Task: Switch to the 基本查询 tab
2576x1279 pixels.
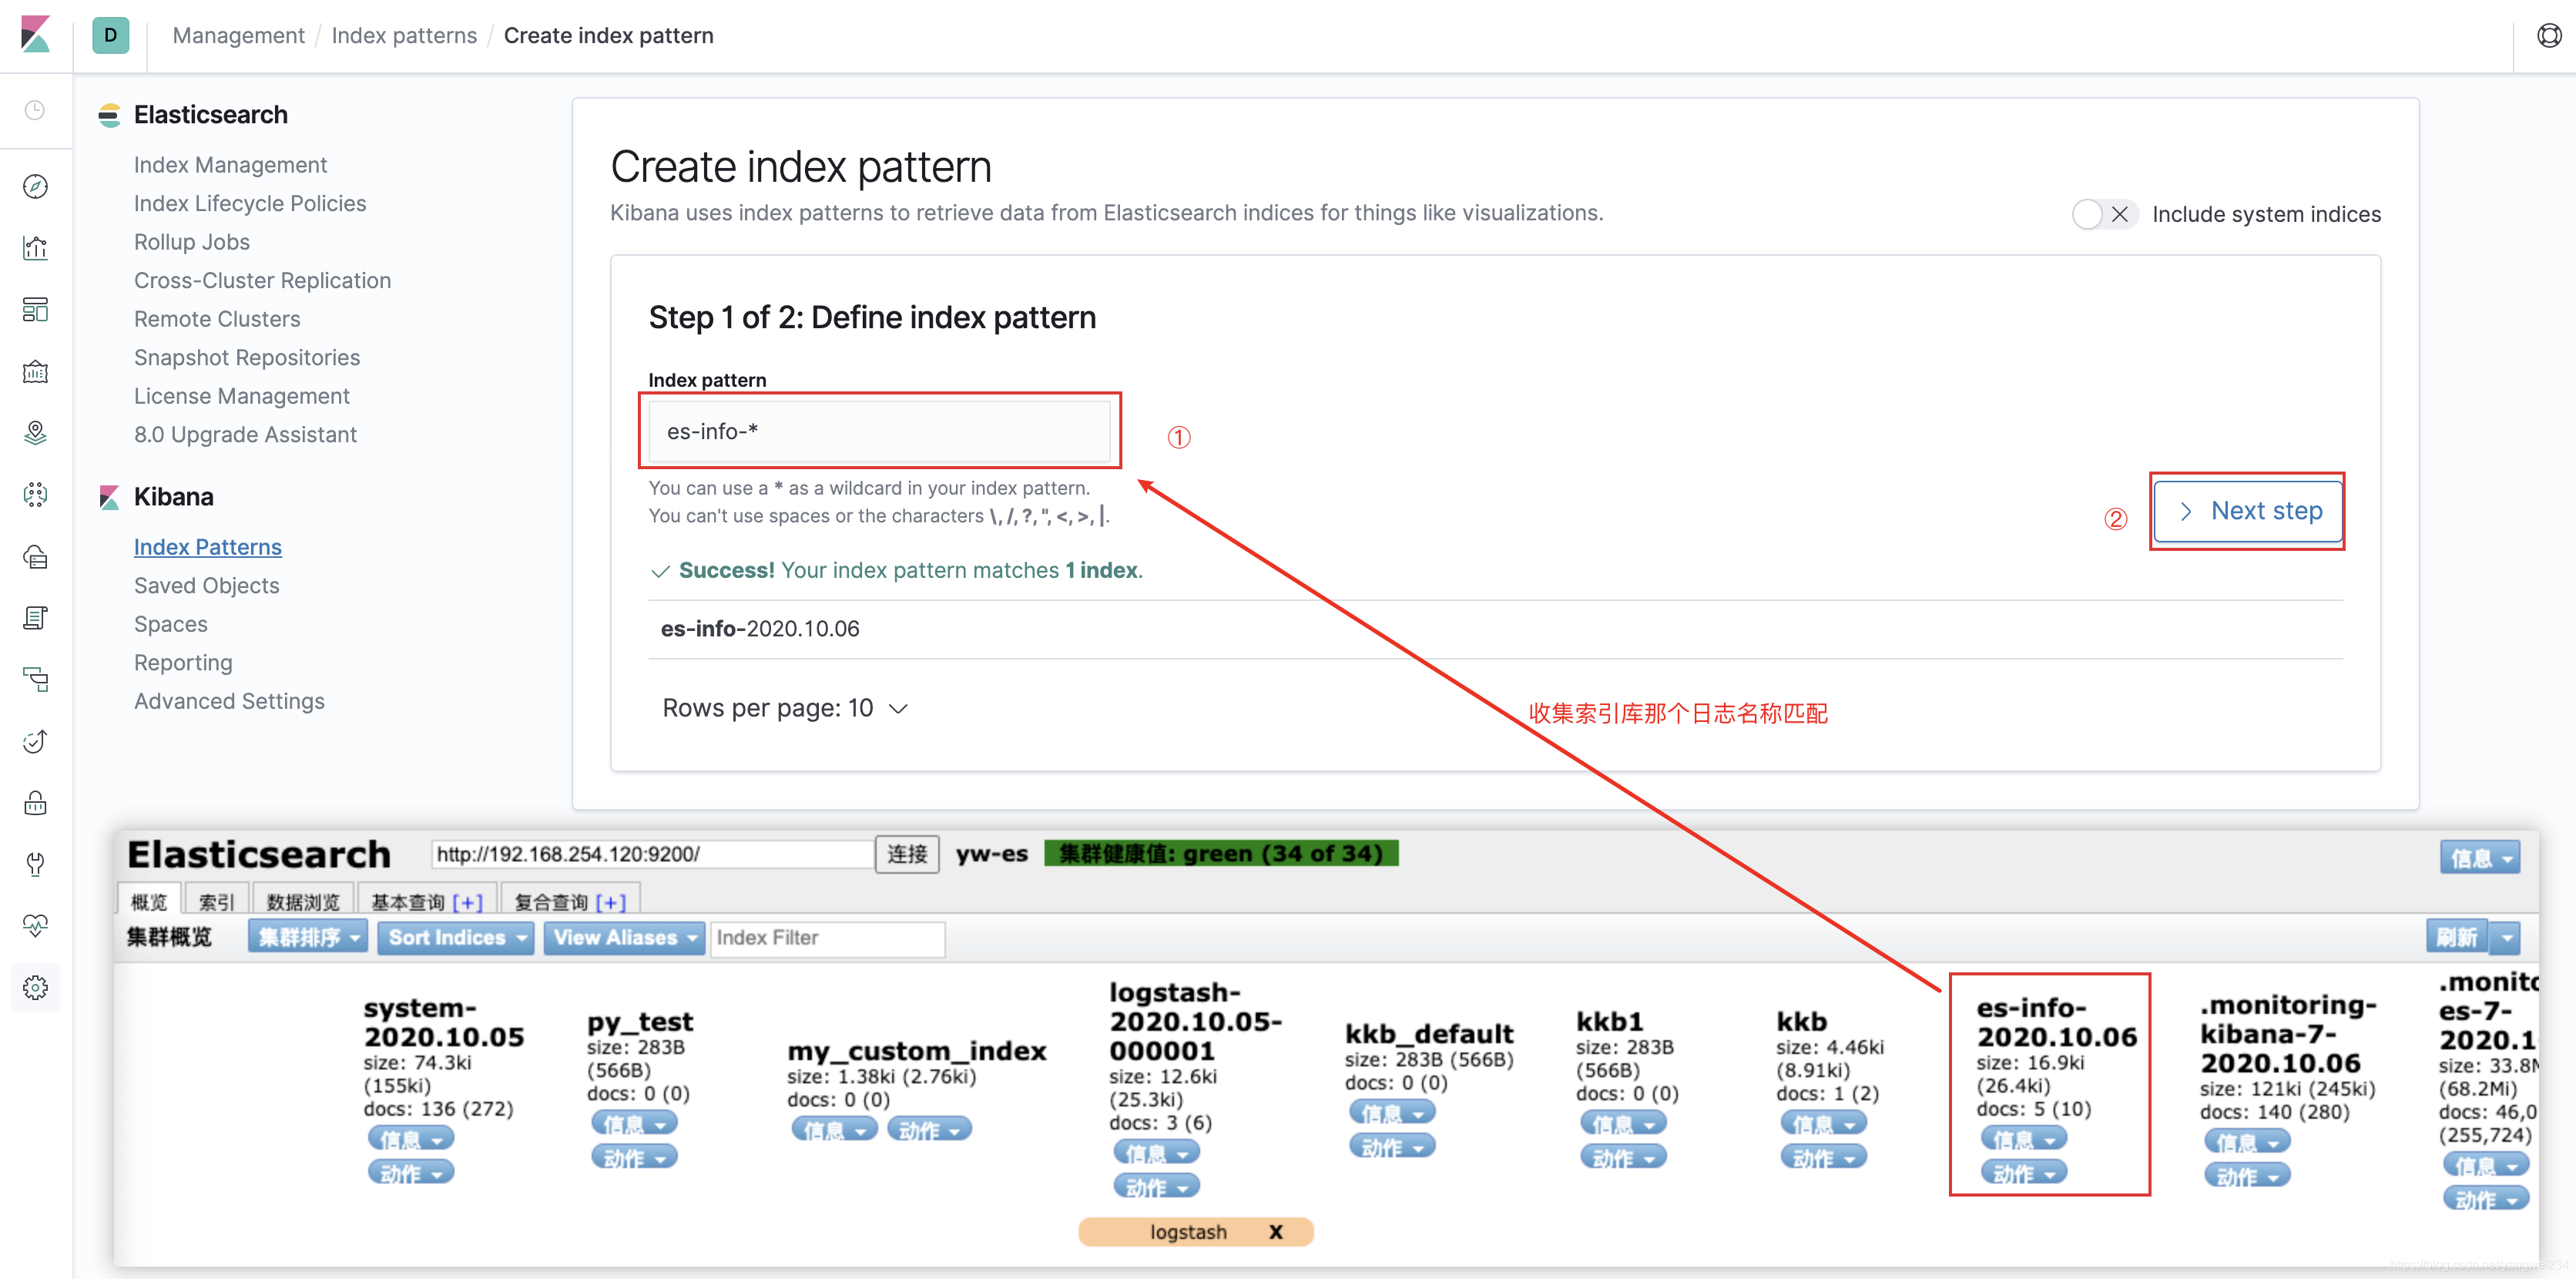Action: point(408,901)
